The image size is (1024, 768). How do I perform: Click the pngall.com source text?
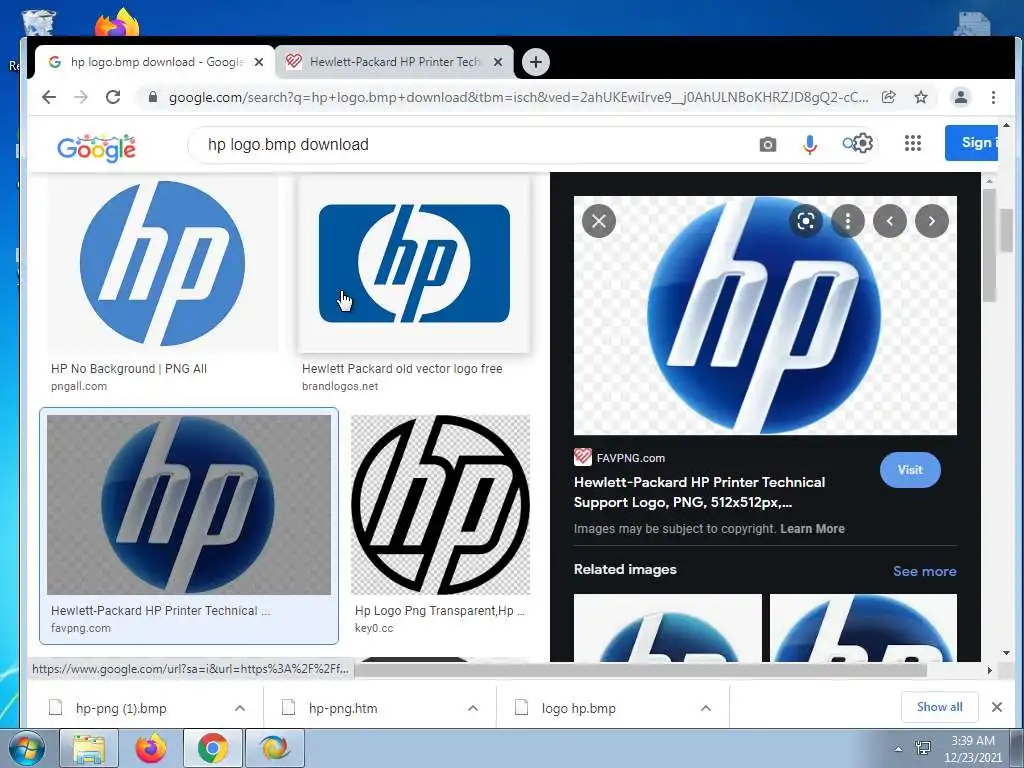79,386
